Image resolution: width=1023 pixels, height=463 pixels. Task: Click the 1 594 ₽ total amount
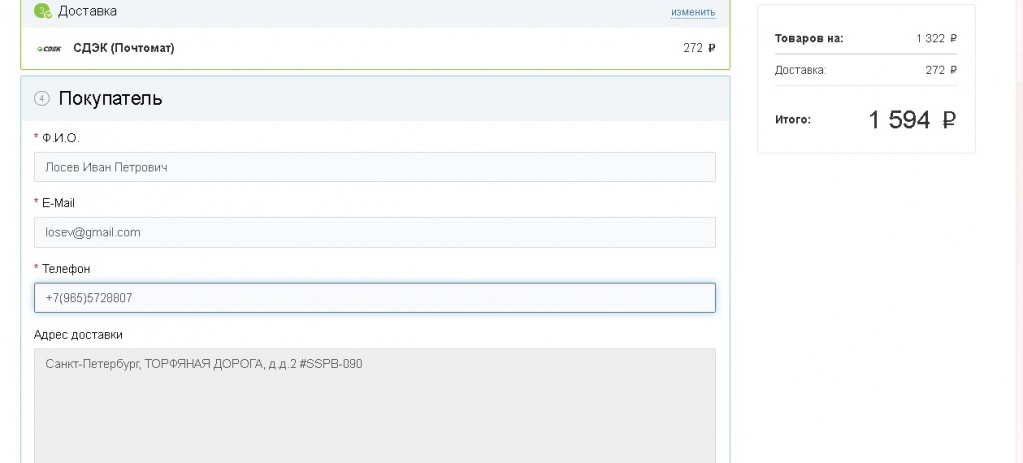[x=912, y=120]
